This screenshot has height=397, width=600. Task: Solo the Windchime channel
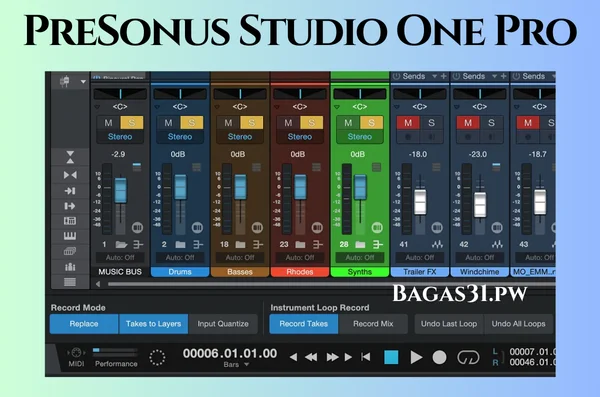[x=491, y=123]
